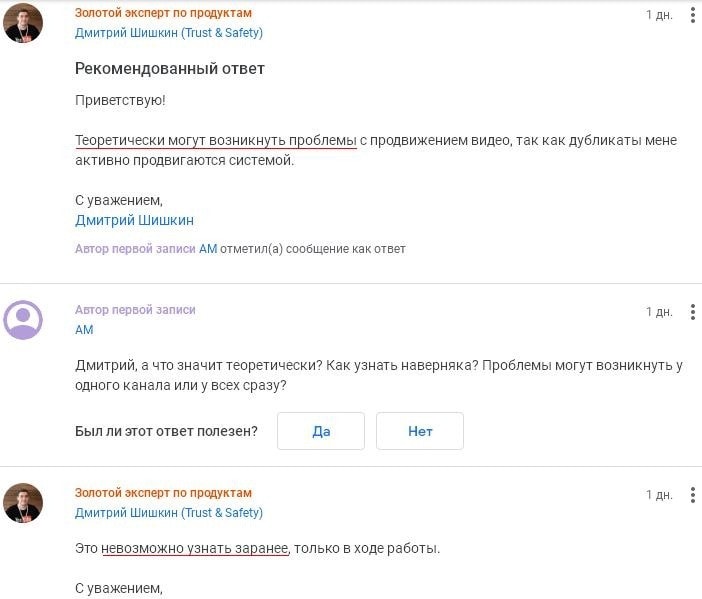Open the three-dot menu on AM's comment

point(692,312)
